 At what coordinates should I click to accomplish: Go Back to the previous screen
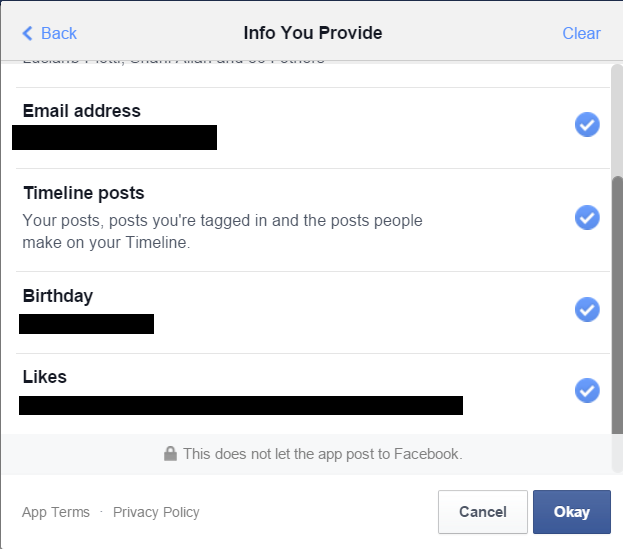click(x=49, y=33)
